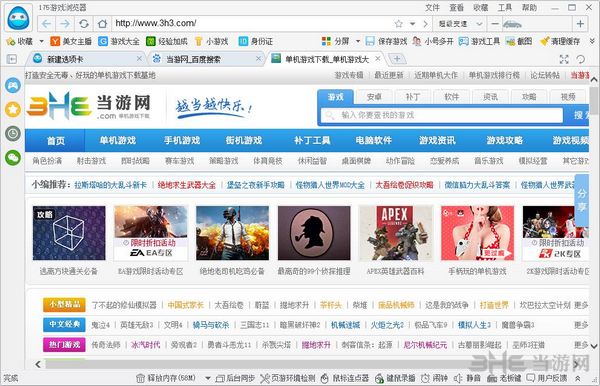Open history via the clock sidebar icon
Image resolution: width=600 pixels, height=386 pixels.
coord(13,134)
